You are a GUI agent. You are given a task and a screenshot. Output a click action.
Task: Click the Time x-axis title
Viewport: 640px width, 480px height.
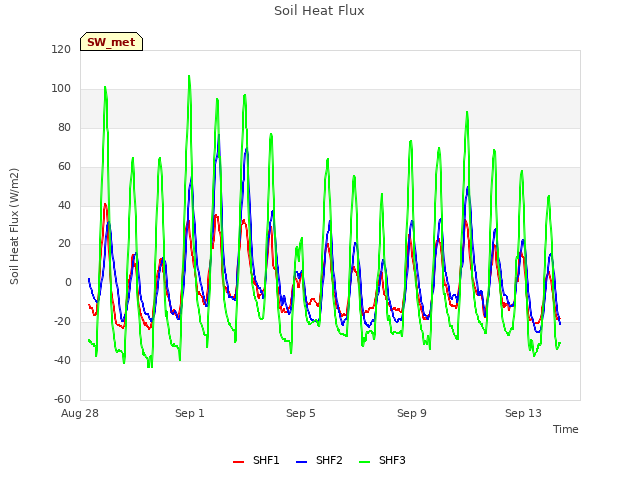pos(565,429)
